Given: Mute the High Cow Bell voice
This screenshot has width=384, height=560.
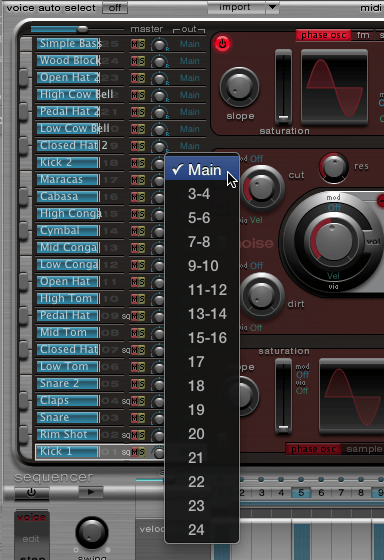Looking at the screenshot, I should pos(134,95).
